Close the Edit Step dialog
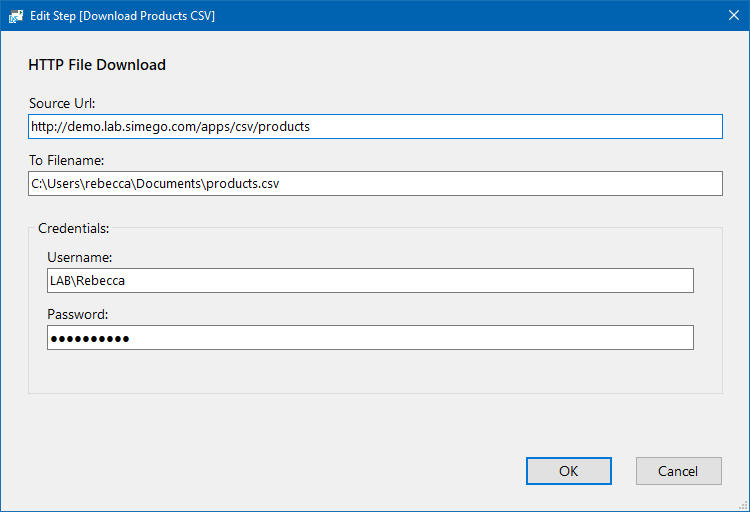This screenshot has height=512, width=750. tap(734, 15)
